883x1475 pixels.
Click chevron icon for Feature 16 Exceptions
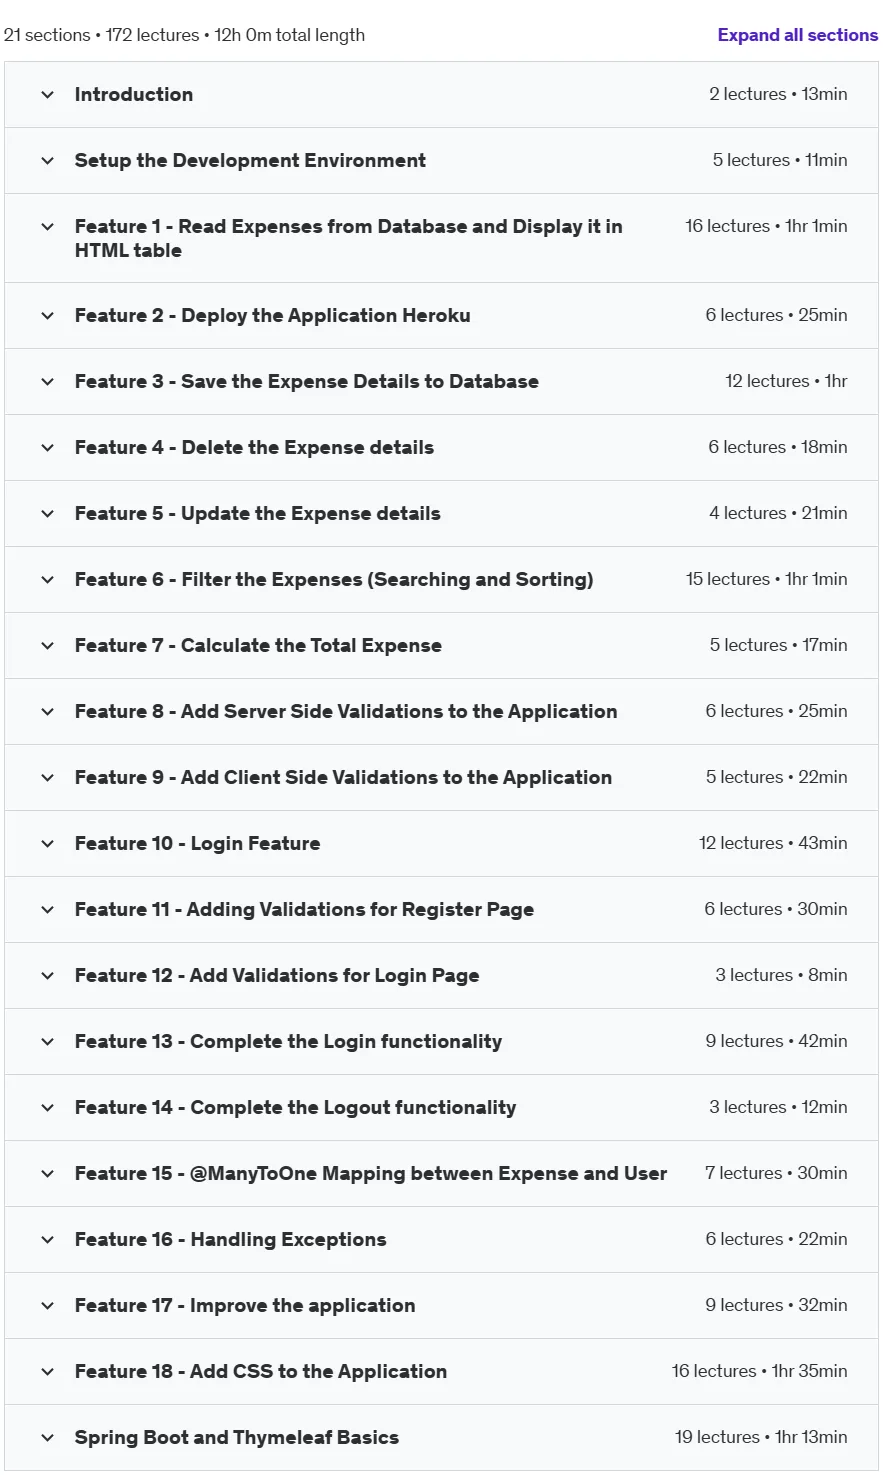pos(47,1240)
